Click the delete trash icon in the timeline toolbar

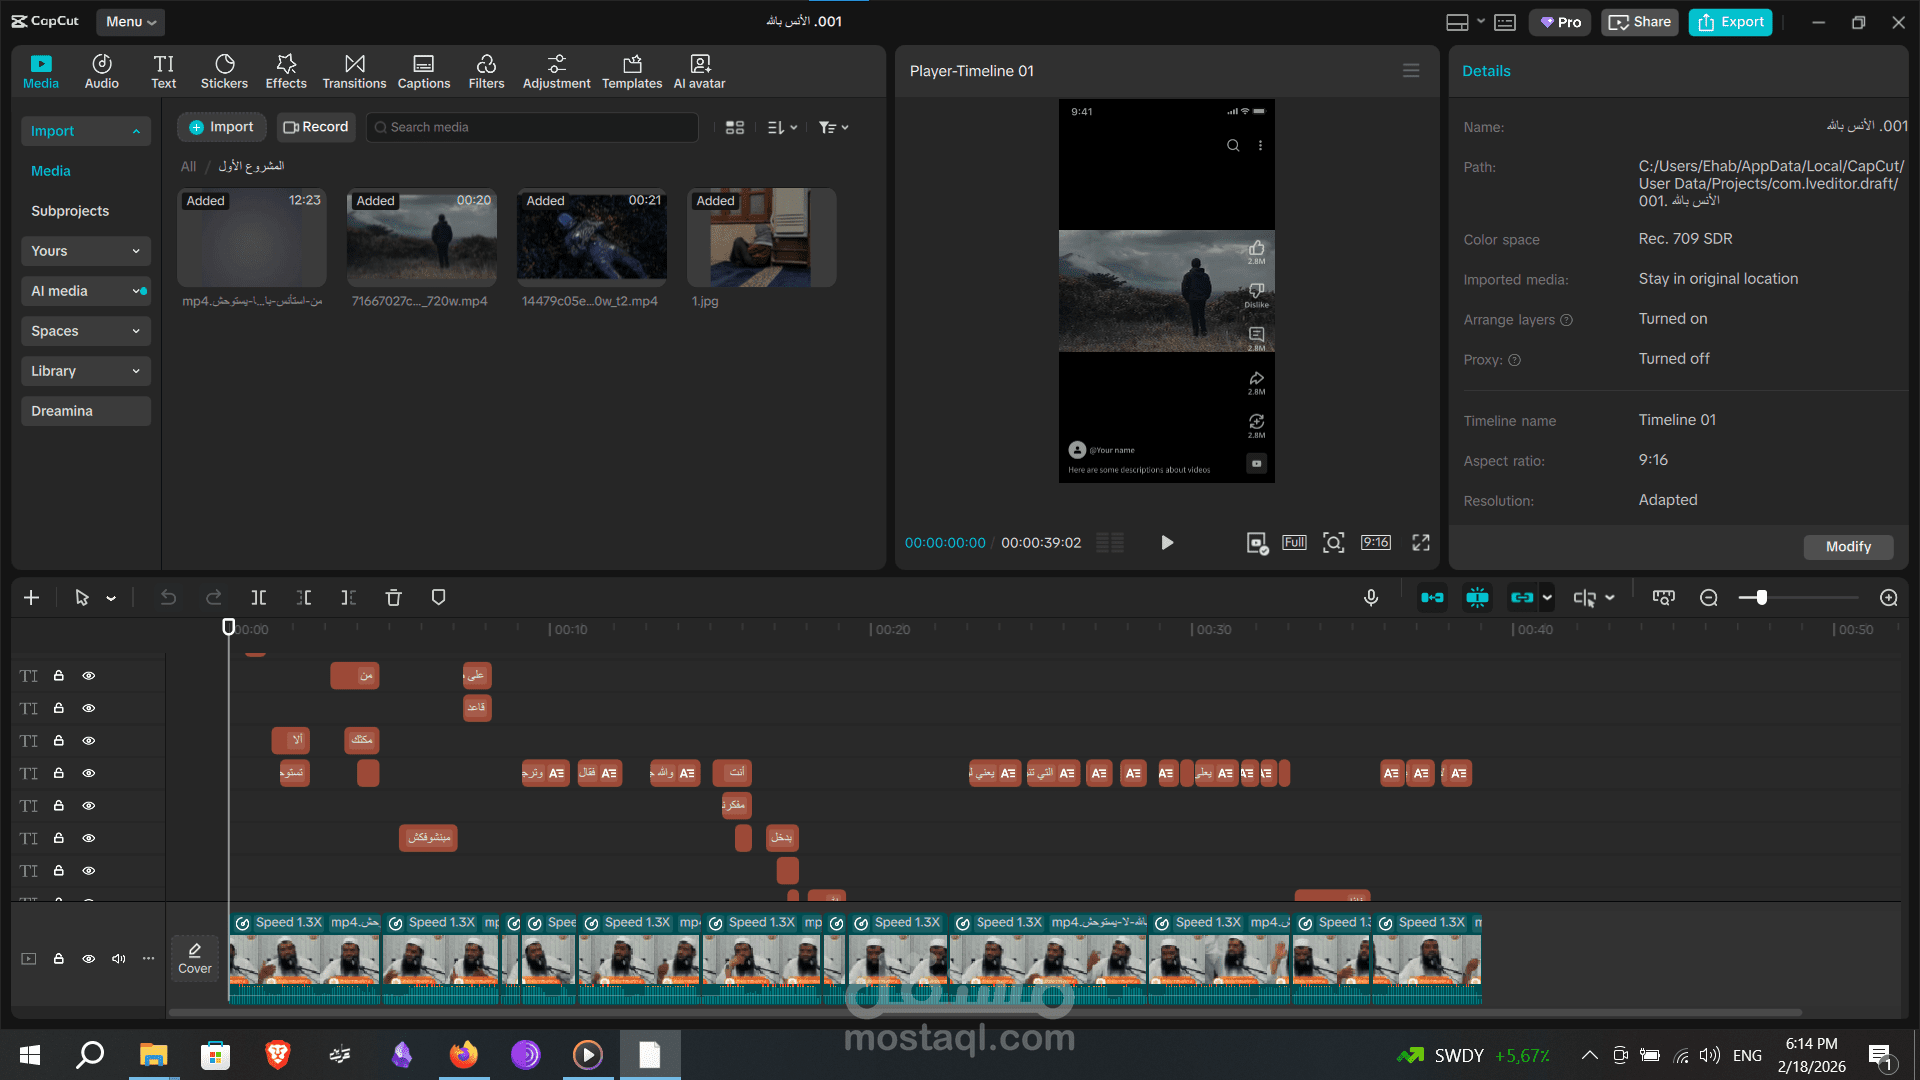393,597
